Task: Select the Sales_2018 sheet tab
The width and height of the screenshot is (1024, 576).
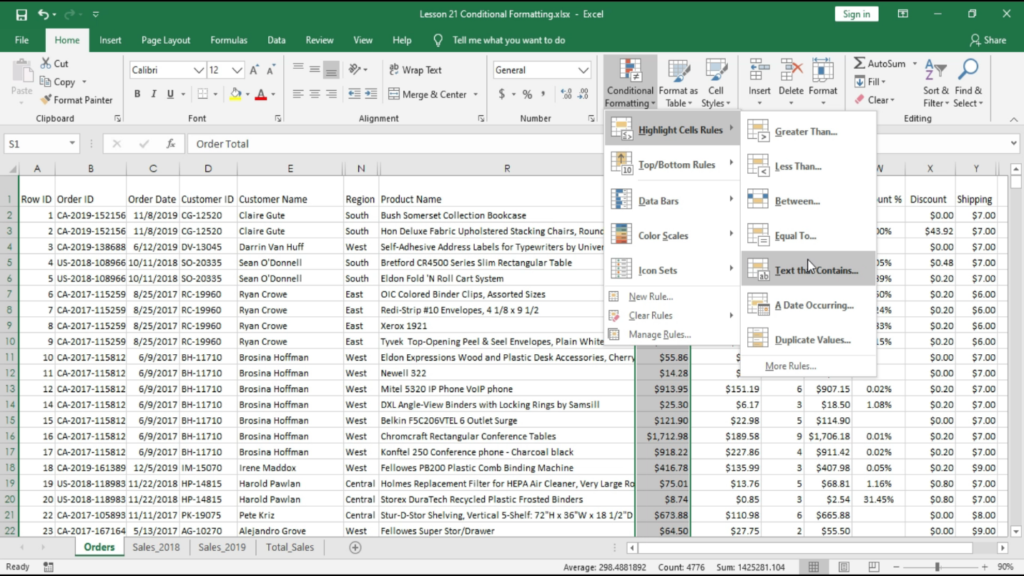Action: point(156,547)
